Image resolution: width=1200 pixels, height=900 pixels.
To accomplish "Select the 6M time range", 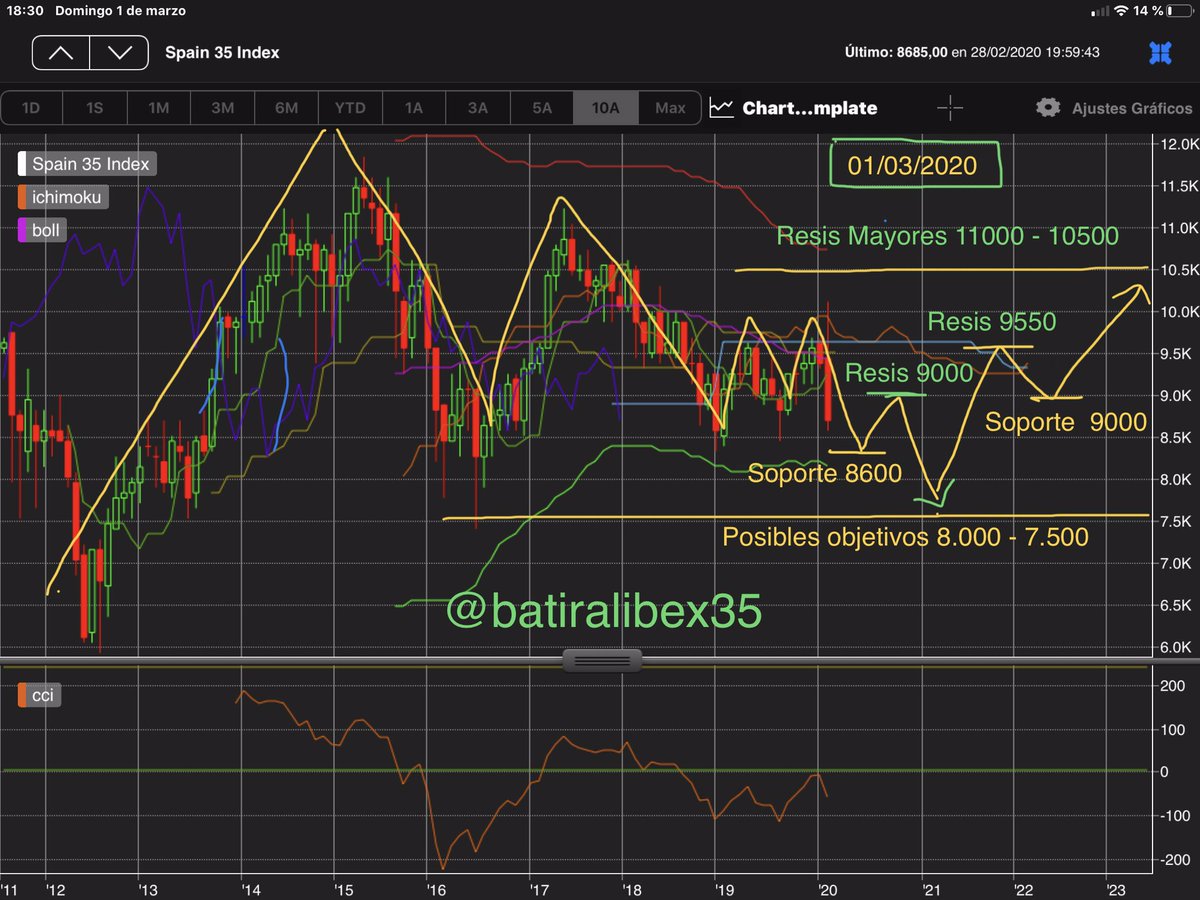I will [x=286, y=108].
